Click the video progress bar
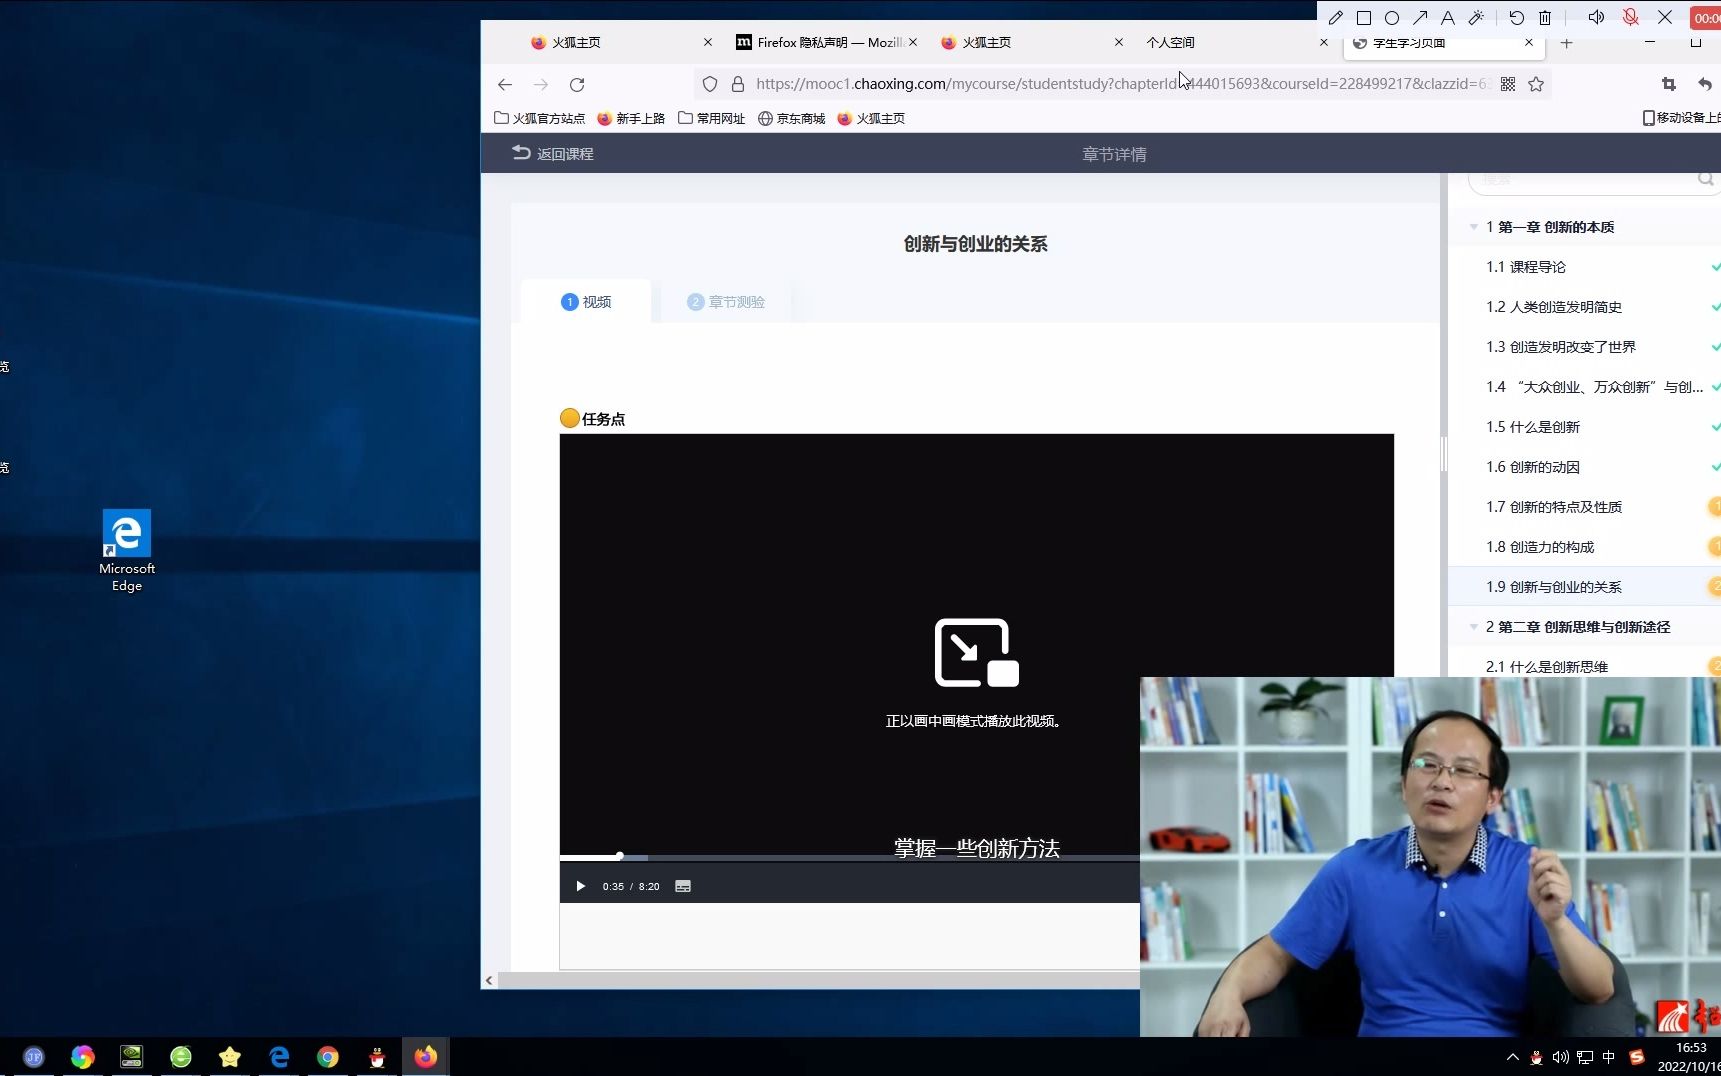The image size is (1721, 1076). tap(850, 857)
